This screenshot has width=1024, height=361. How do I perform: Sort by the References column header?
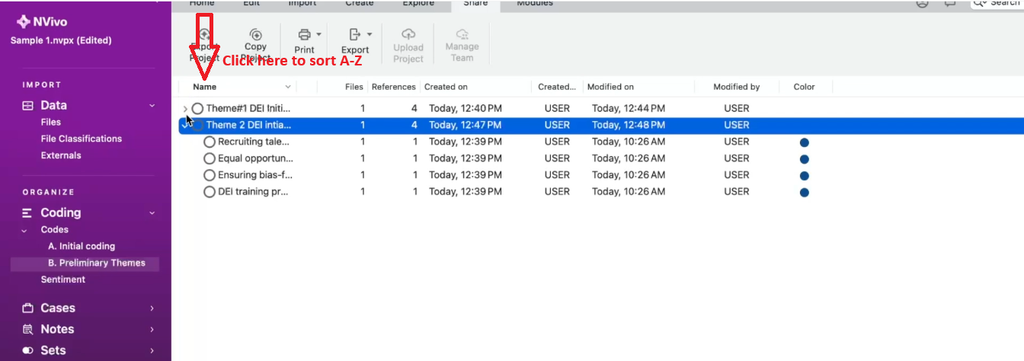393,87
